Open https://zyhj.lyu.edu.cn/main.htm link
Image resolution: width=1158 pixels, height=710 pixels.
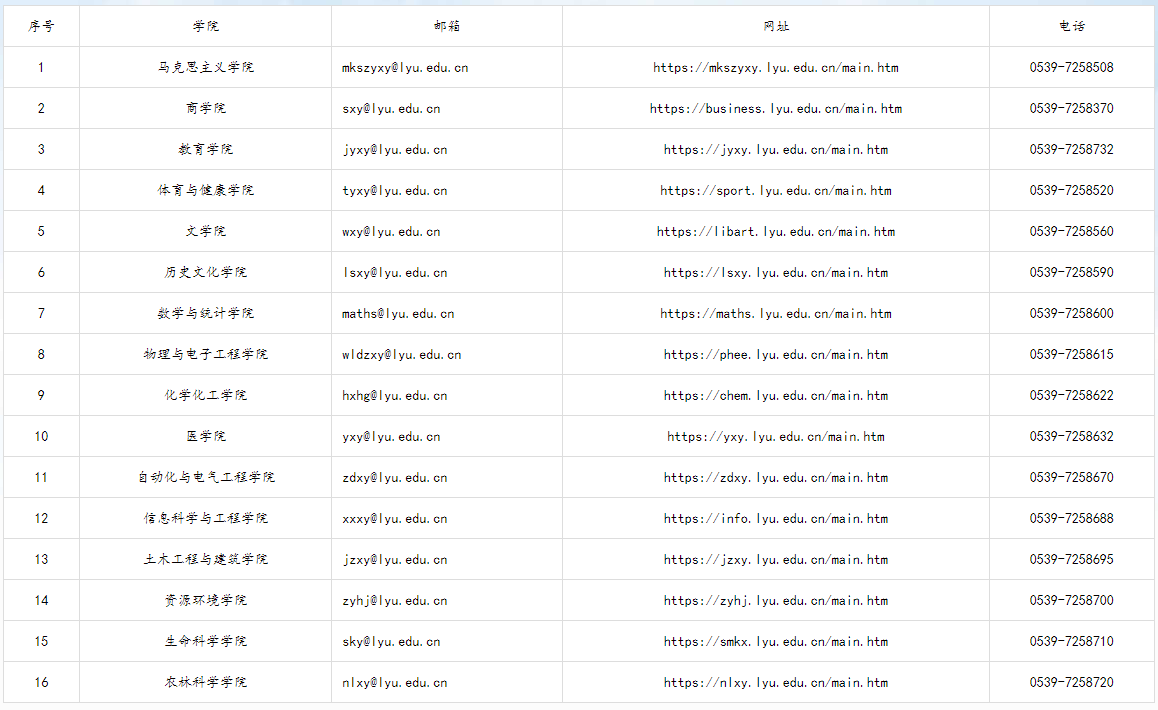776,601
